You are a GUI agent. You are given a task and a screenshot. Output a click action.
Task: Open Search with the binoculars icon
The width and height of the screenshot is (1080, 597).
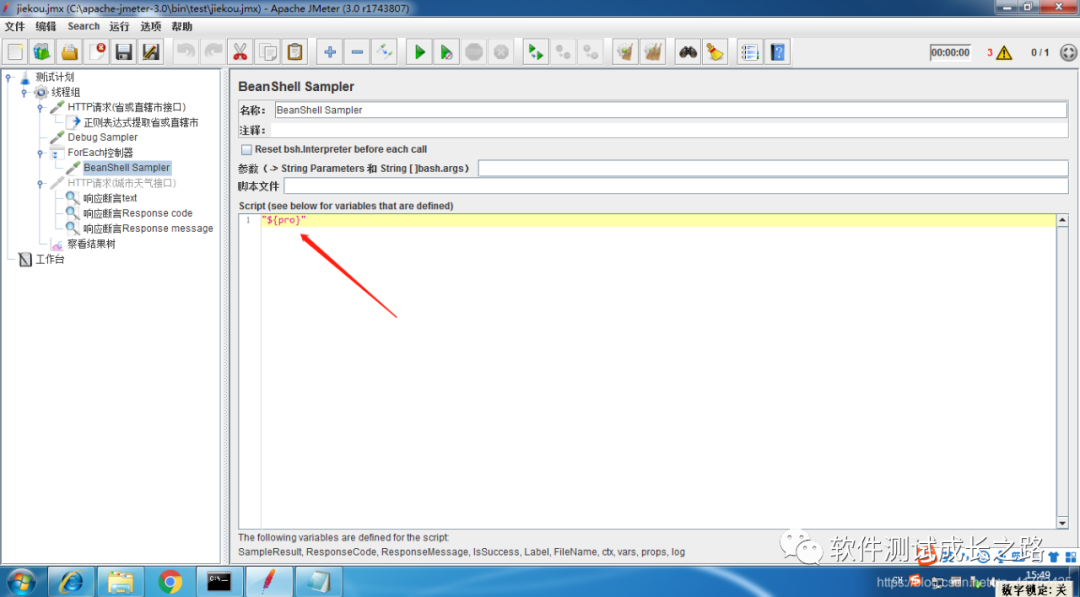[x=687, y=52]
